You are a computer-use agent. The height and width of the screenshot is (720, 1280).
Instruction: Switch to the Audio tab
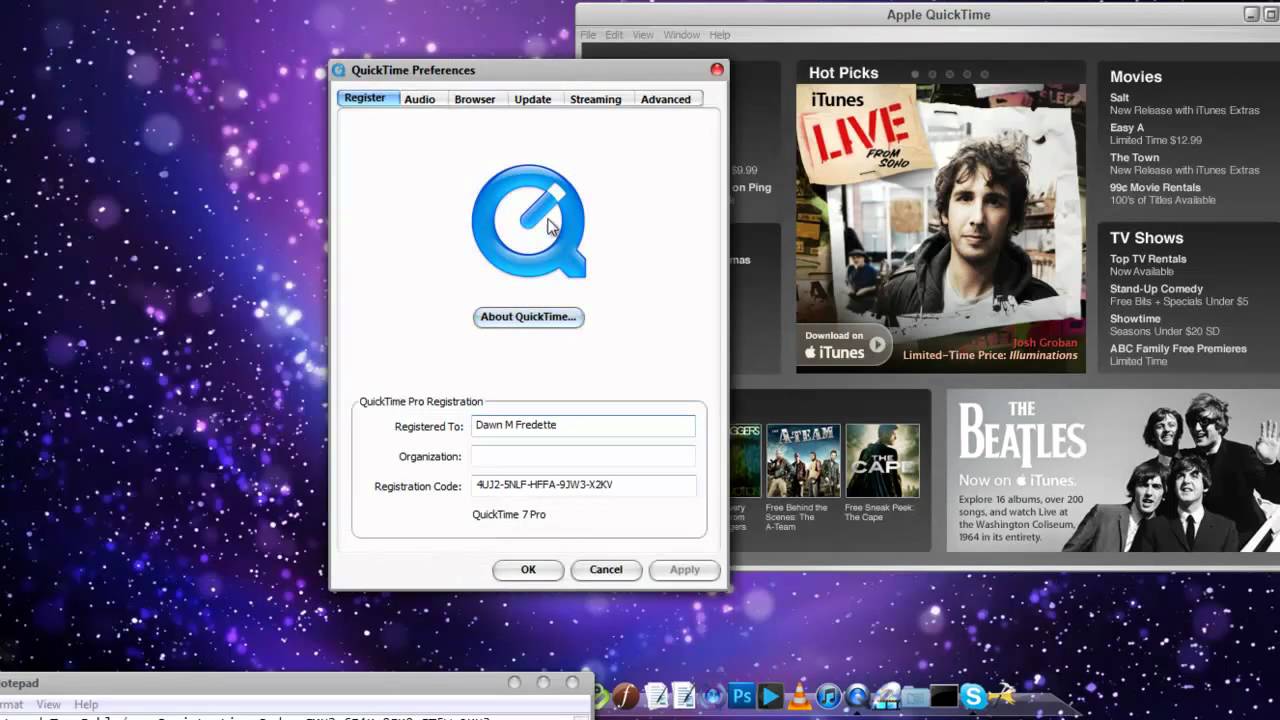[420, 99]
